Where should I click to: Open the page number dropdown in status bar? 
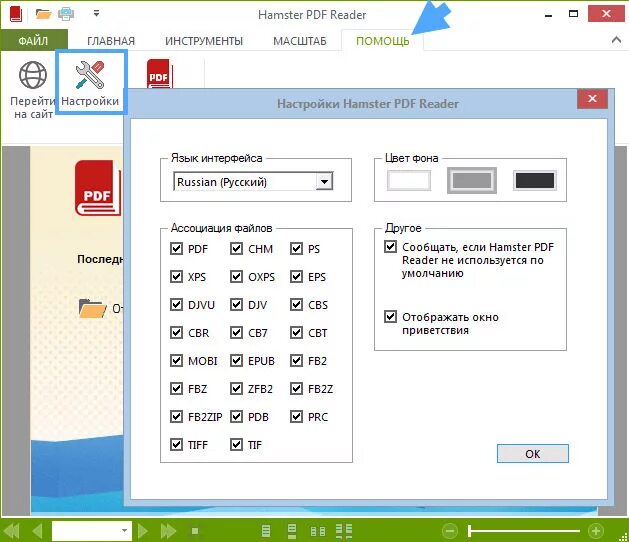[125, 530]
